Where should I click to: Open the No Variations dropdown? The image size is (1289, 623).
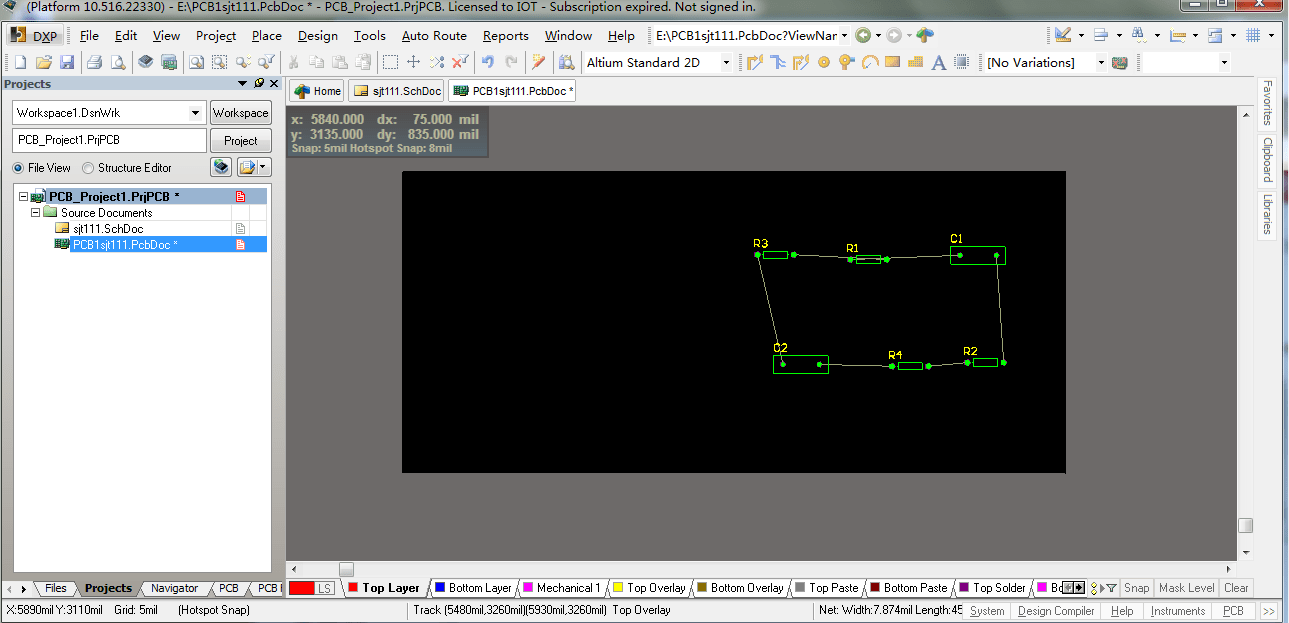click(1102, 62)
